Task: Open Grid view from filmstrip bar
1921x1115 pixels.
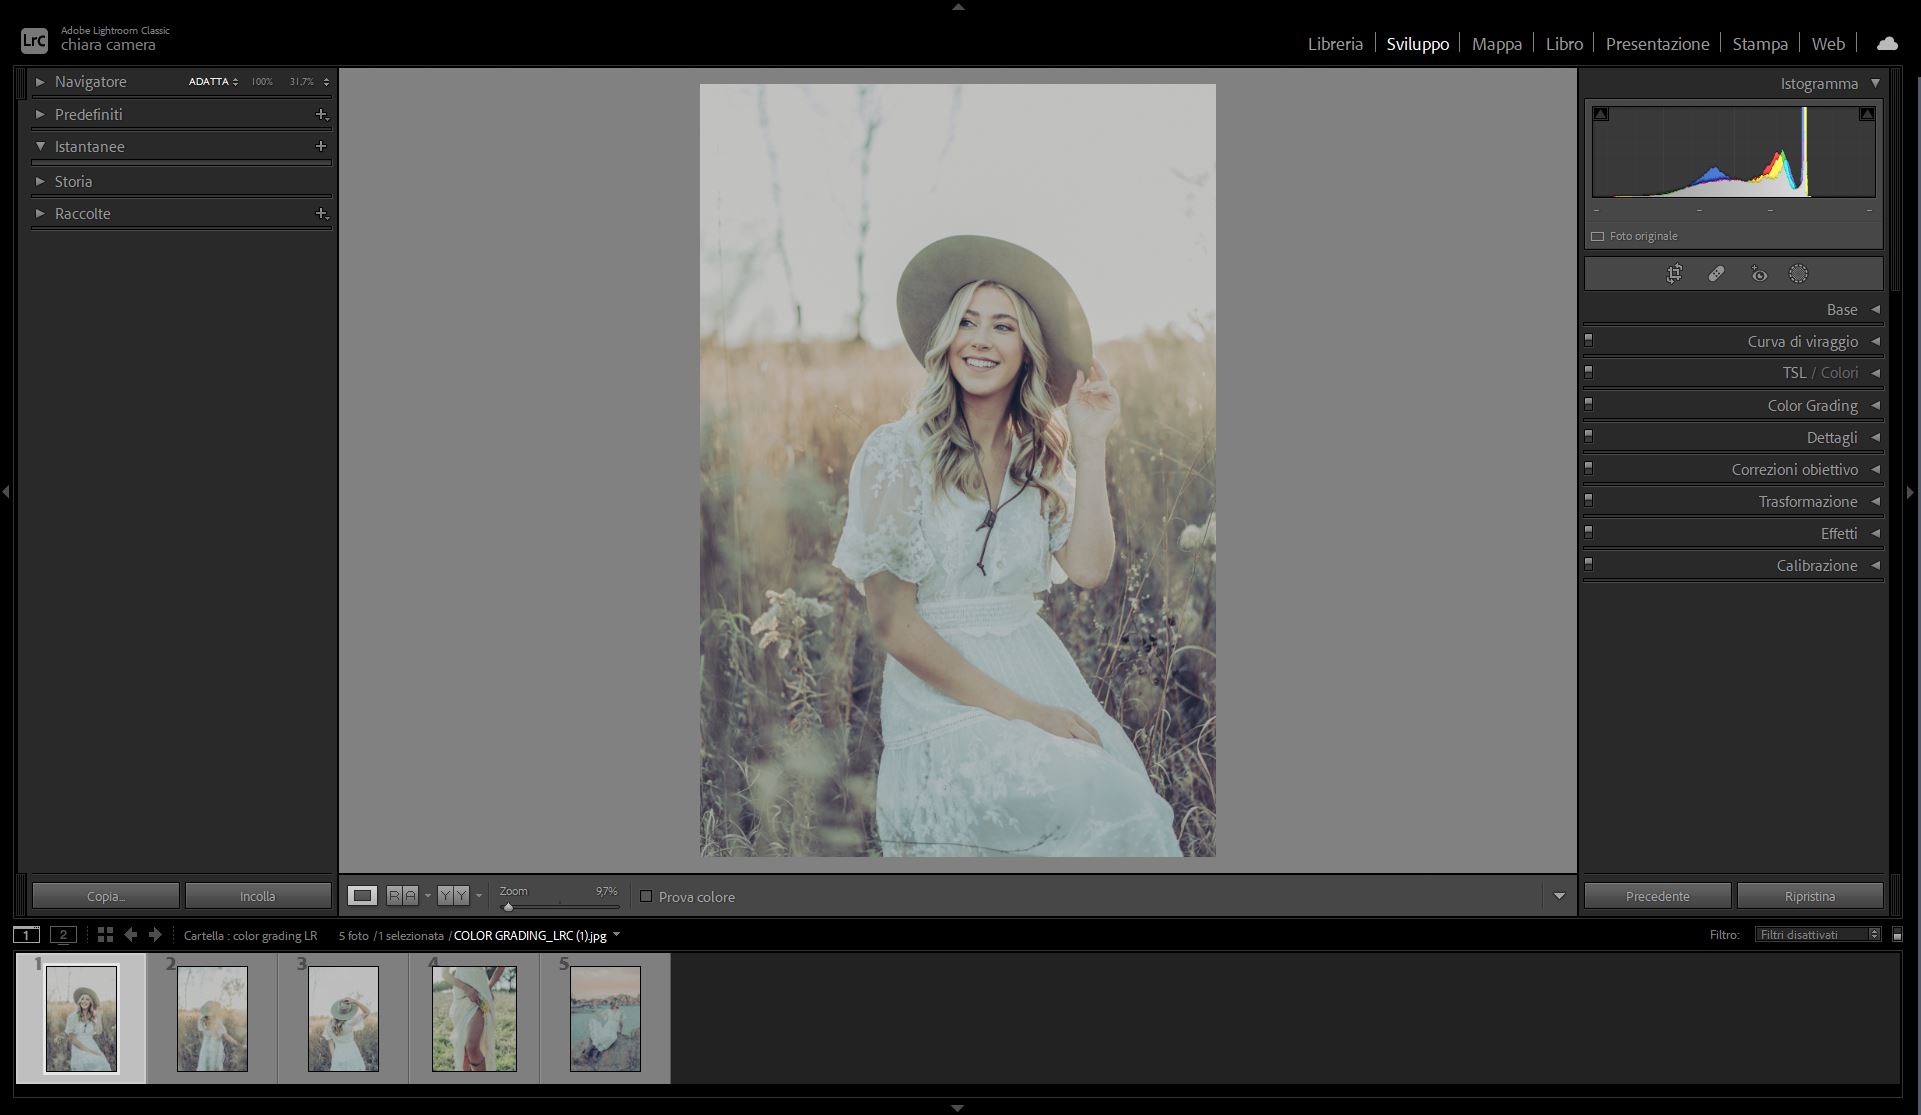Action: tap(105, 935)
